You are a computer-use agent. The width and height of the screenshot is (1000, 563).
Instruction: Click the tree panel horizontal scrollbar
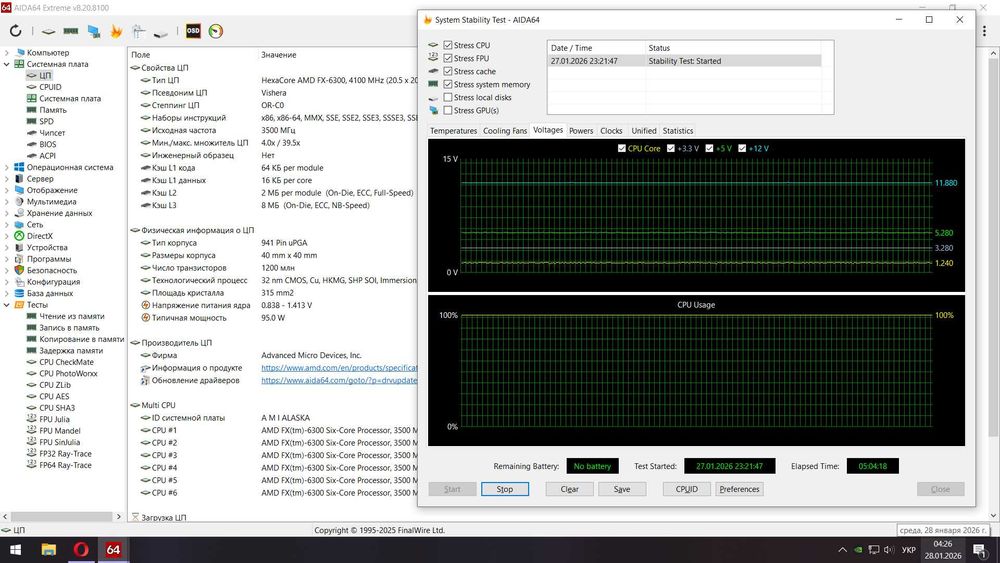coord(61,516)
